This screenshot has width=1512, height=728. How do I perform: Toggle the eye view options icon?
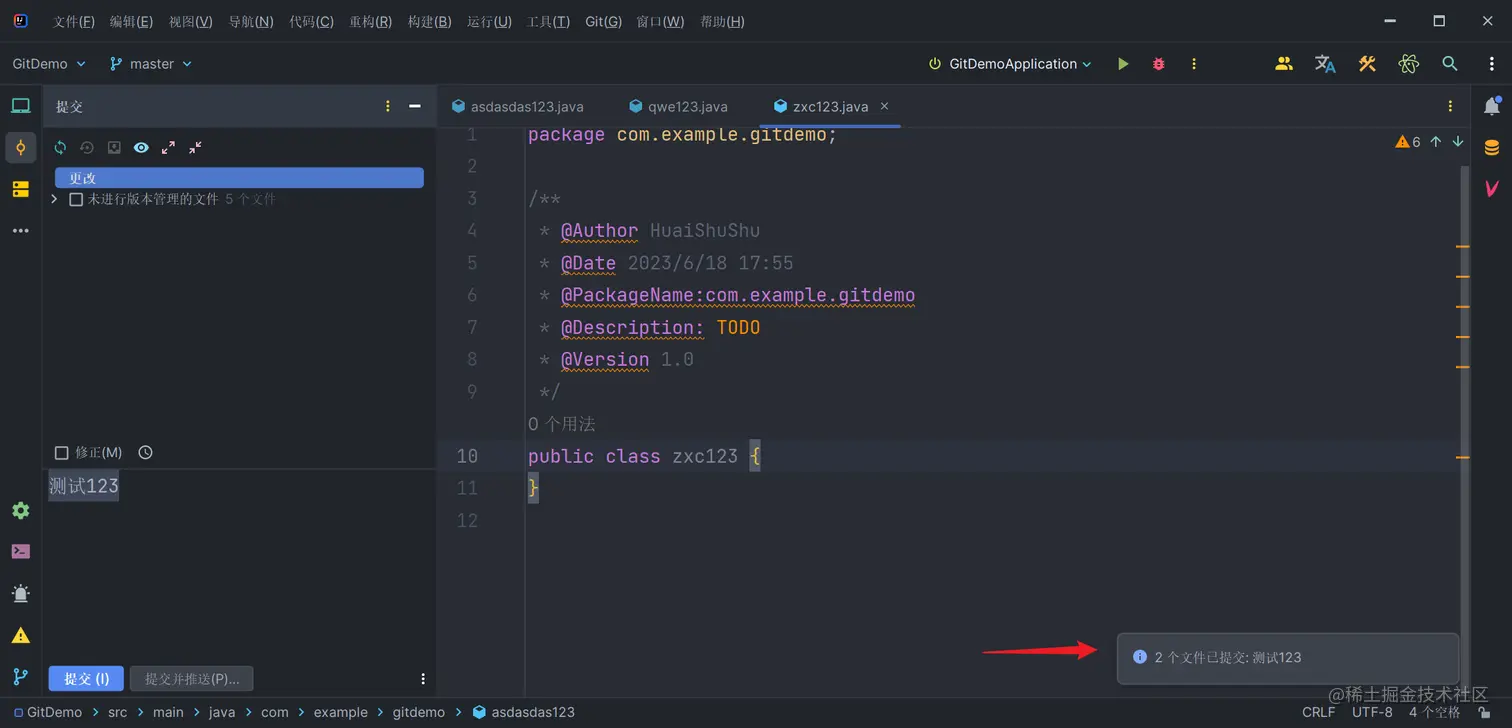coord(141,147)
